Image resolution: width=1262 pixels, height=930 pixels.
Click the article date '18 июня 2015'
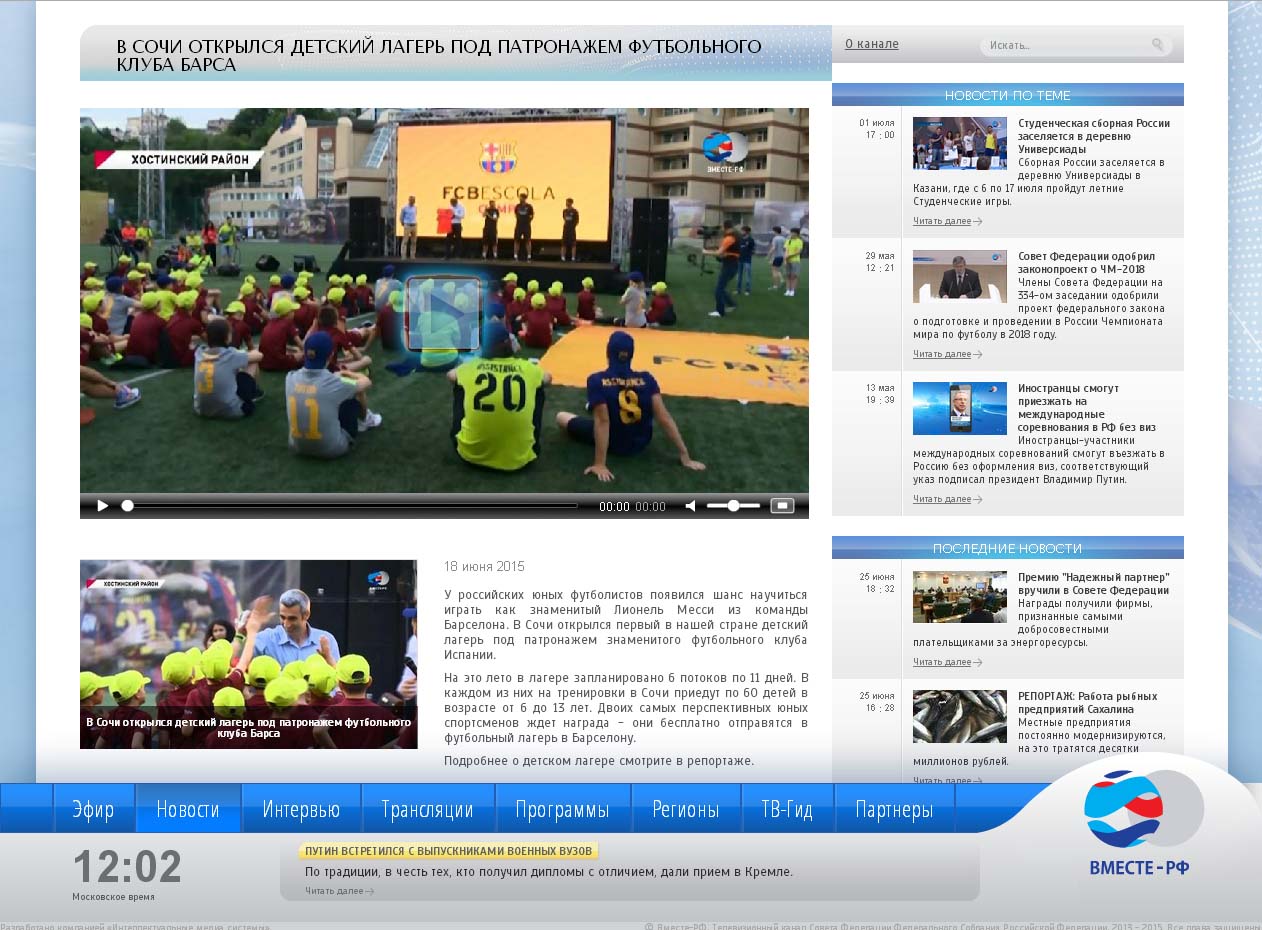(x=484, y=566)
